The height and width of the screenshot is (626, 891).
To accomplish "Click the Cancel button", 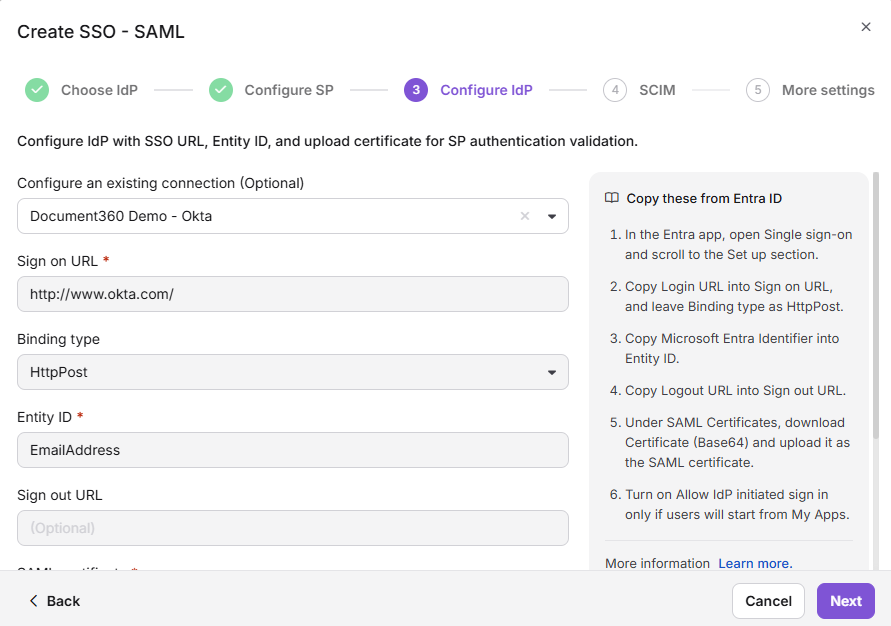I will click(x=768, y=601).
